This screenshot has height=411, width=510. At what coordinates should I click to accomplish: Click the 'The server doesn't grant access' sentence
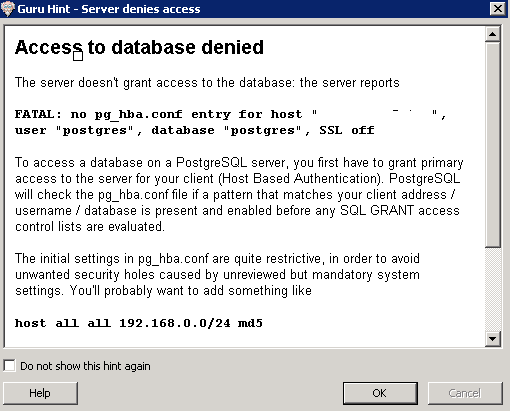[207, 82]
